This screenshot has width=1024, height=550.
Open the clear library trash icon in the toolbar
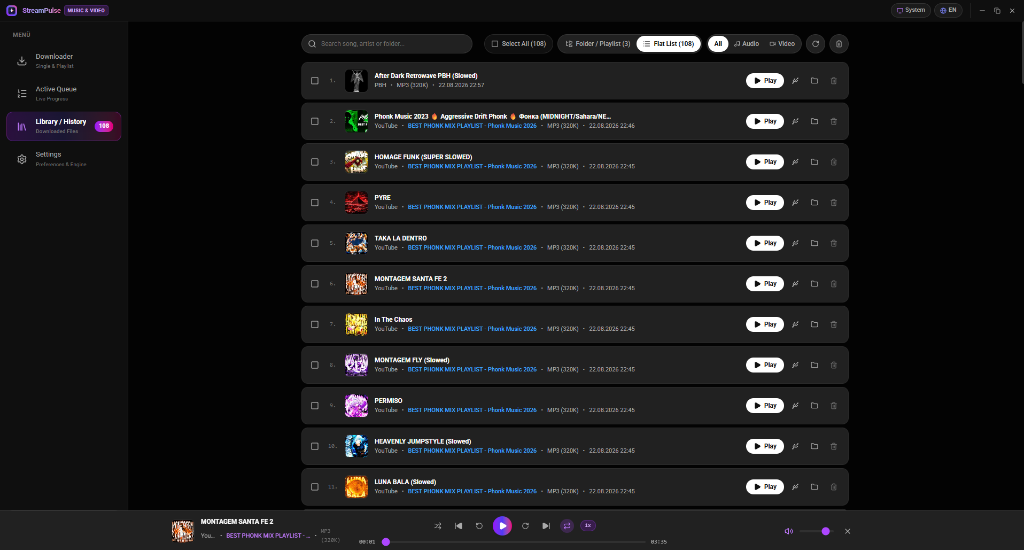(839, 44)
